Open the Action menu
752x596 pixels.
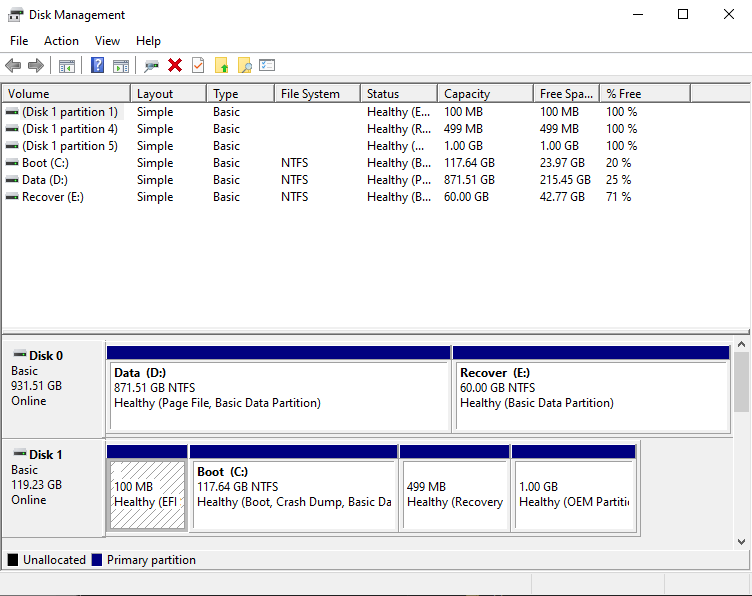pos(61,41)
